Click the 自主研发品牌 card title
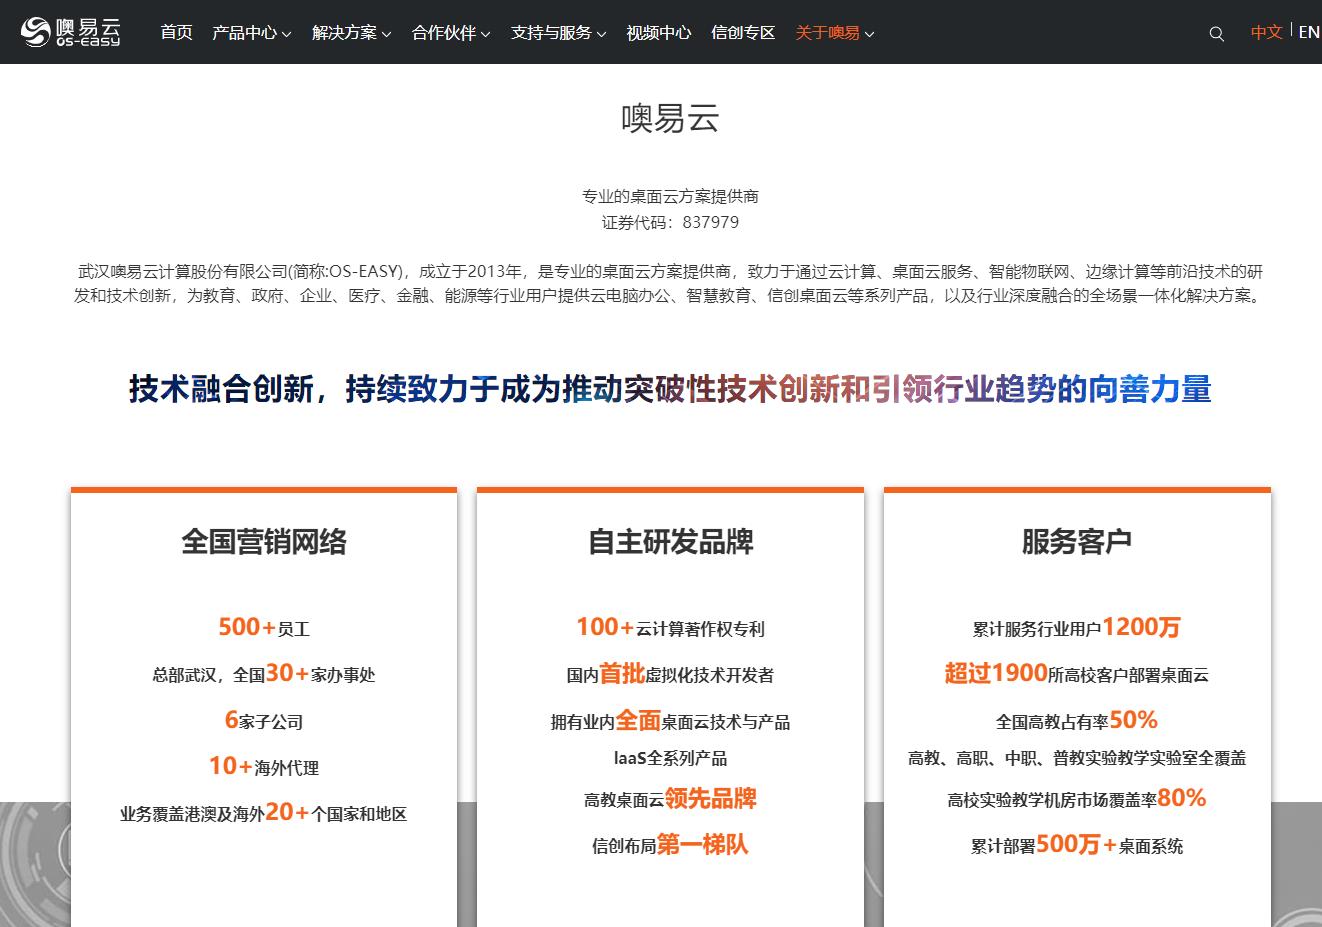Viewport: 1322px width, 927px height. 670,542
